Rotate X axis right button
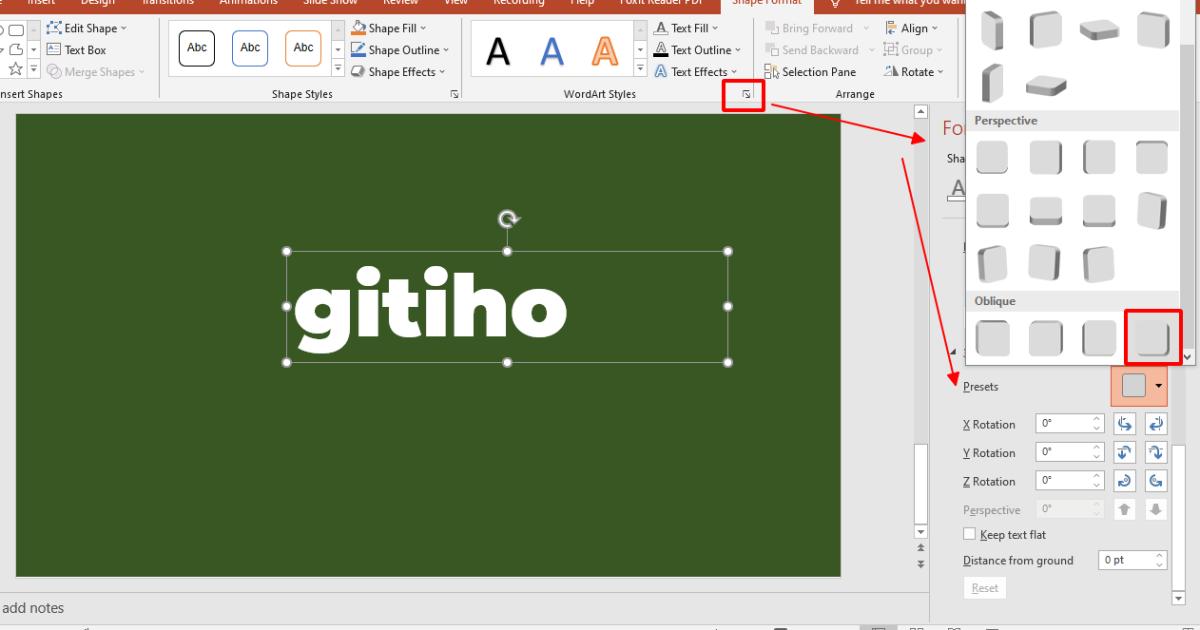Screen dimensions: 1200x630 1156,424
